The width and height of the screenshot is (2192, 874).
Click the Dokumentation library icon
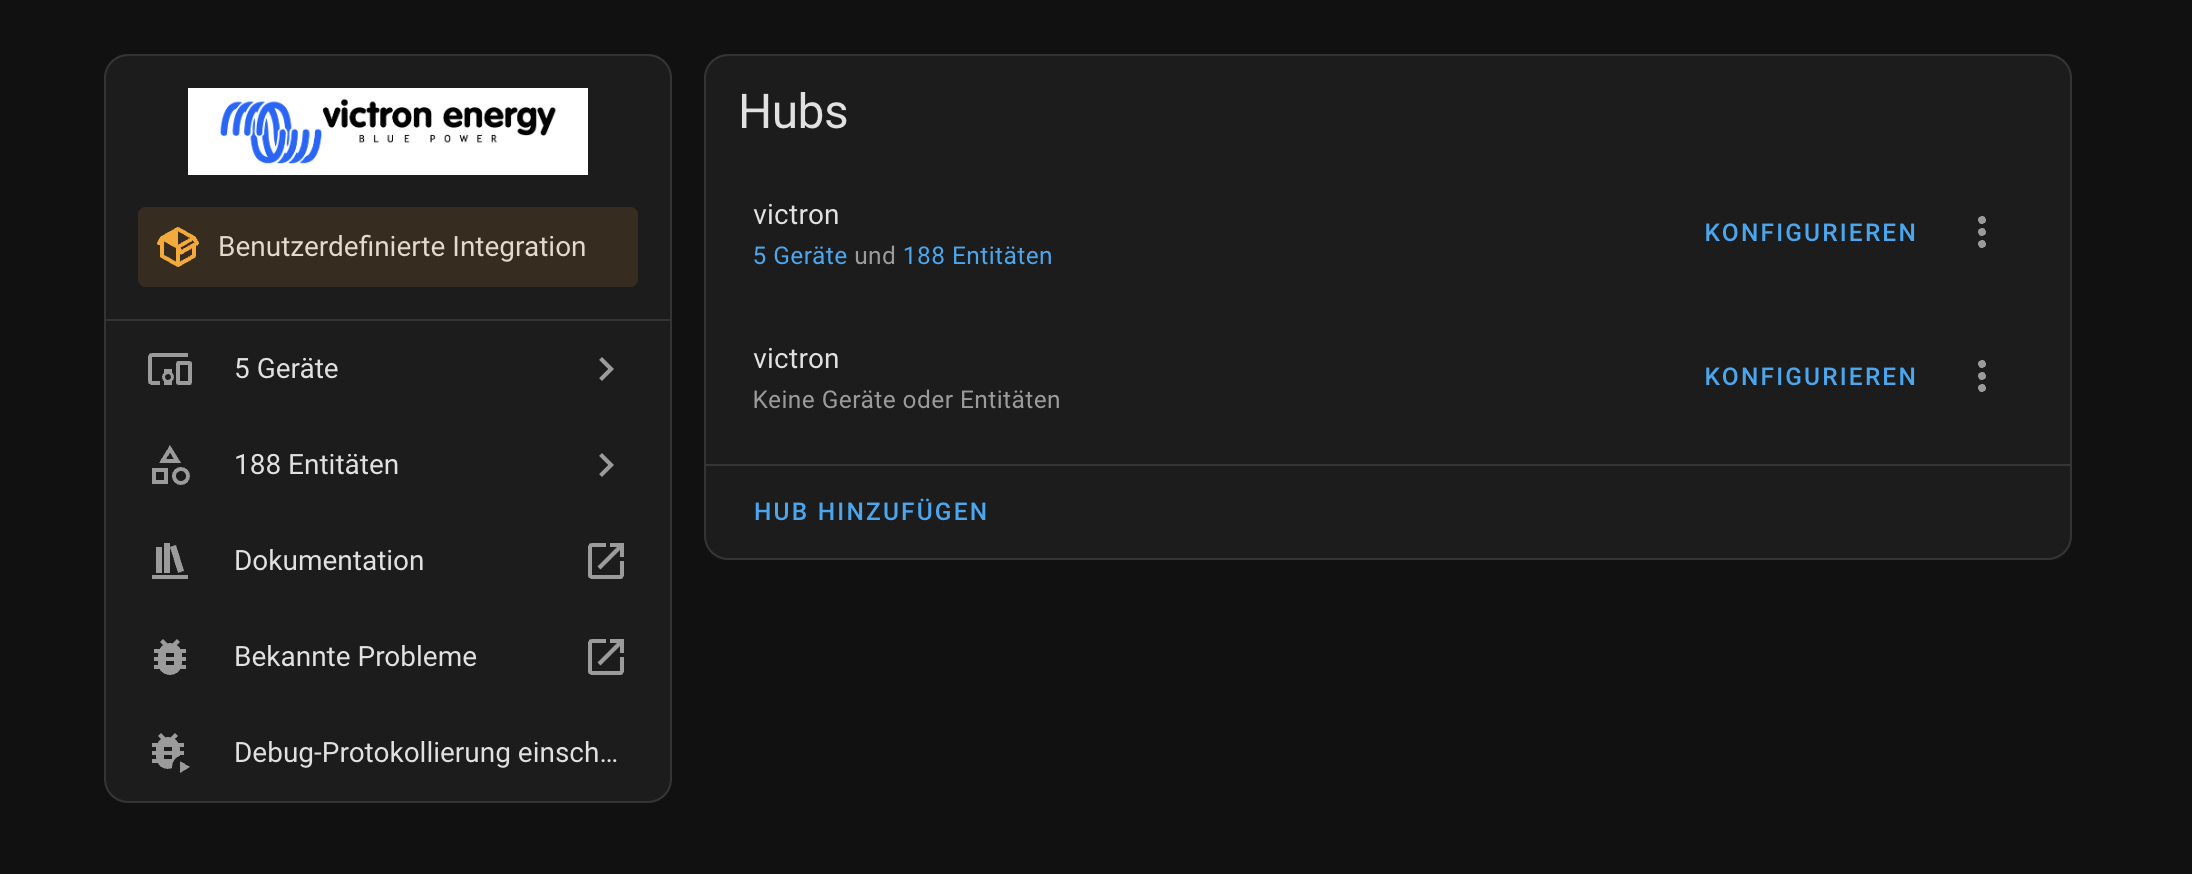[x=169, y=560]
